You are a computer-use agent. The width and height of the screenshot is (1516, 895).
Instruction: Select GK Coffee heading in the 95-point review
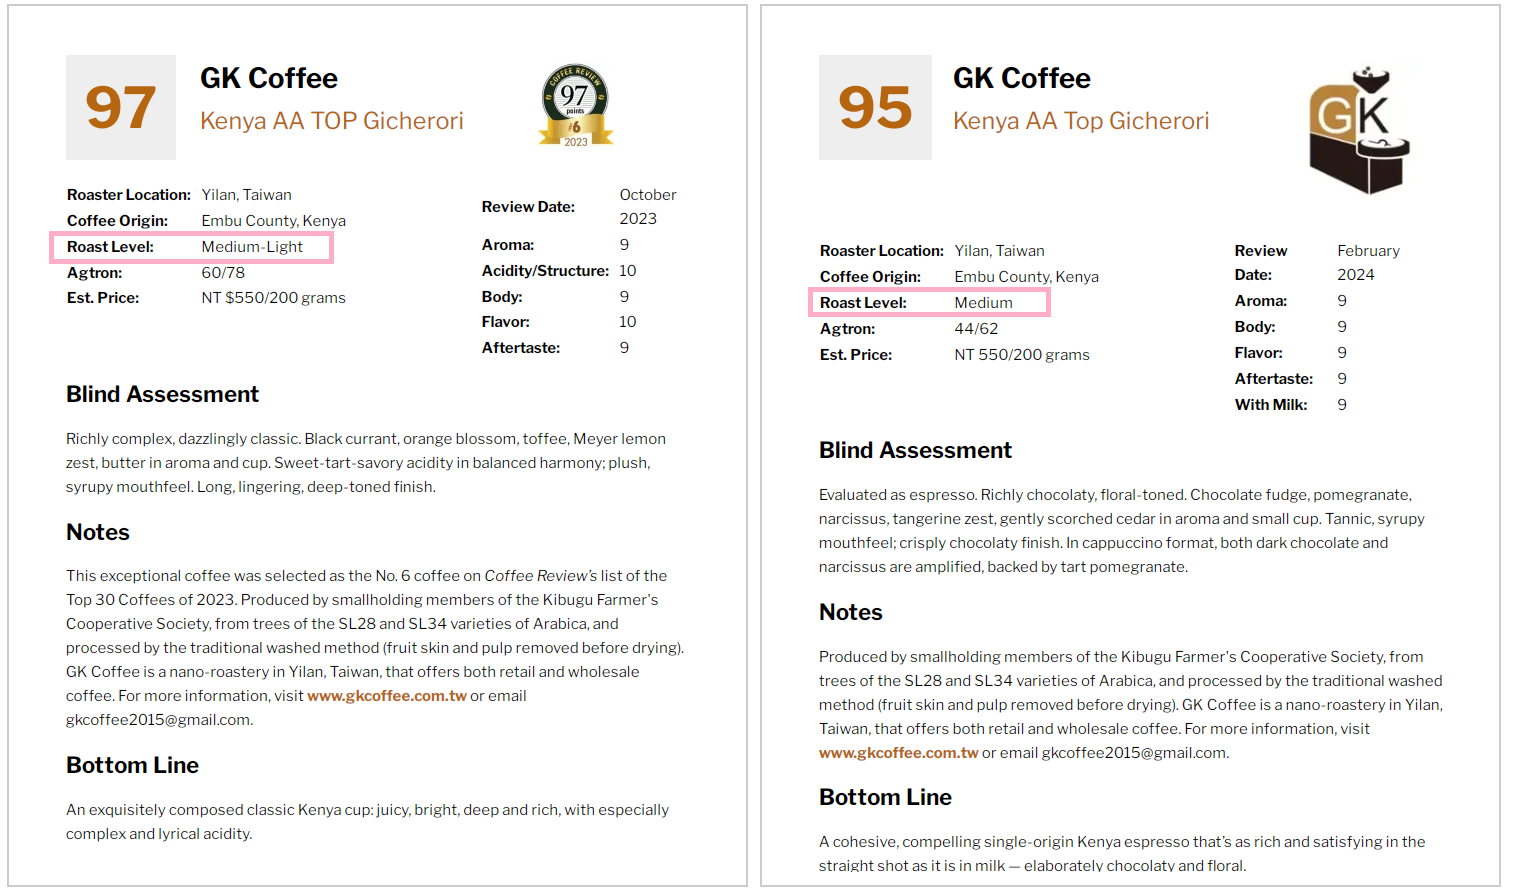click(1022, 78)
